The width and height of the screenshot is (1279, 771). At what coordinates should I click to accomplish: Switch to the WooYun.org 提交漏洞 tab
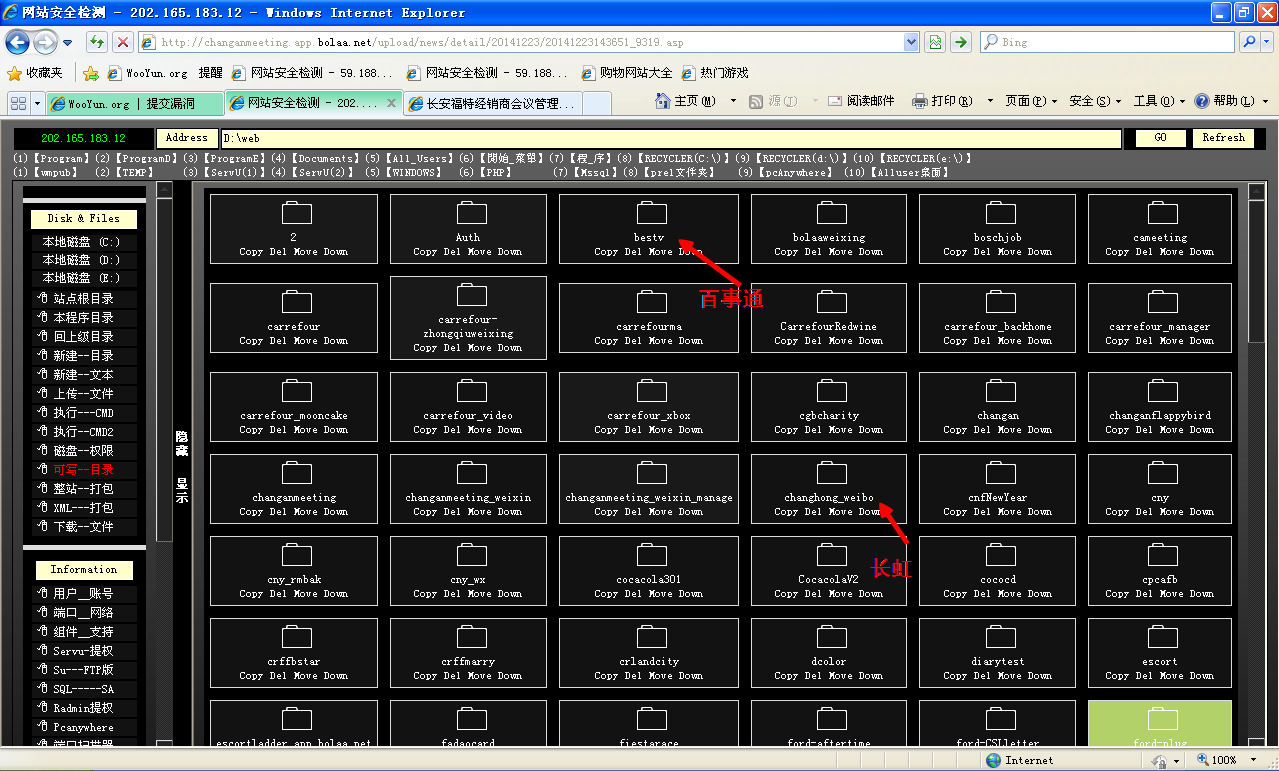click(135, 103)
